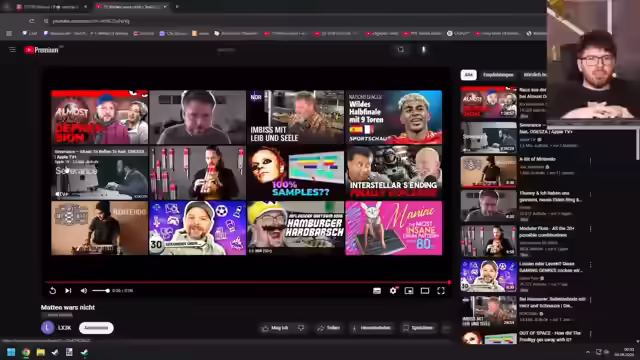Toggle theater mode in the player
Screen dimensions: 640x360
(x=425, y=291)
